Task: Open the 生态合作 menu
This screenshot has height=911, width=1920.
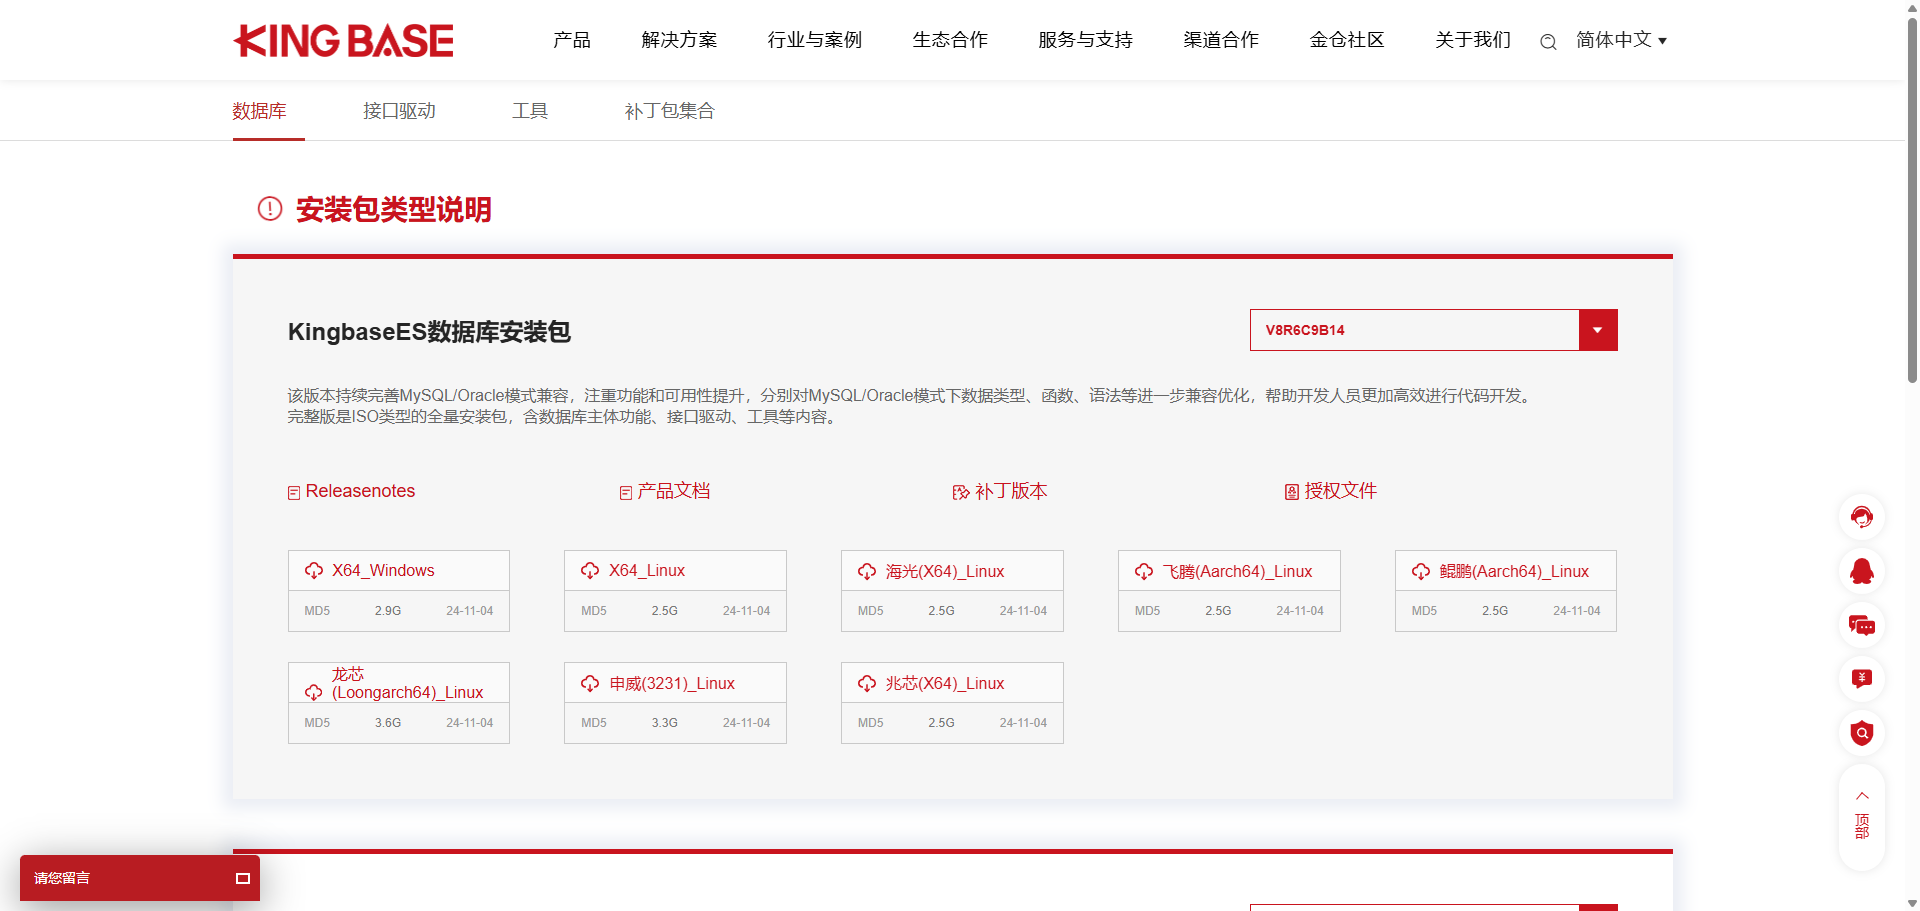Action: pos(950,40)
